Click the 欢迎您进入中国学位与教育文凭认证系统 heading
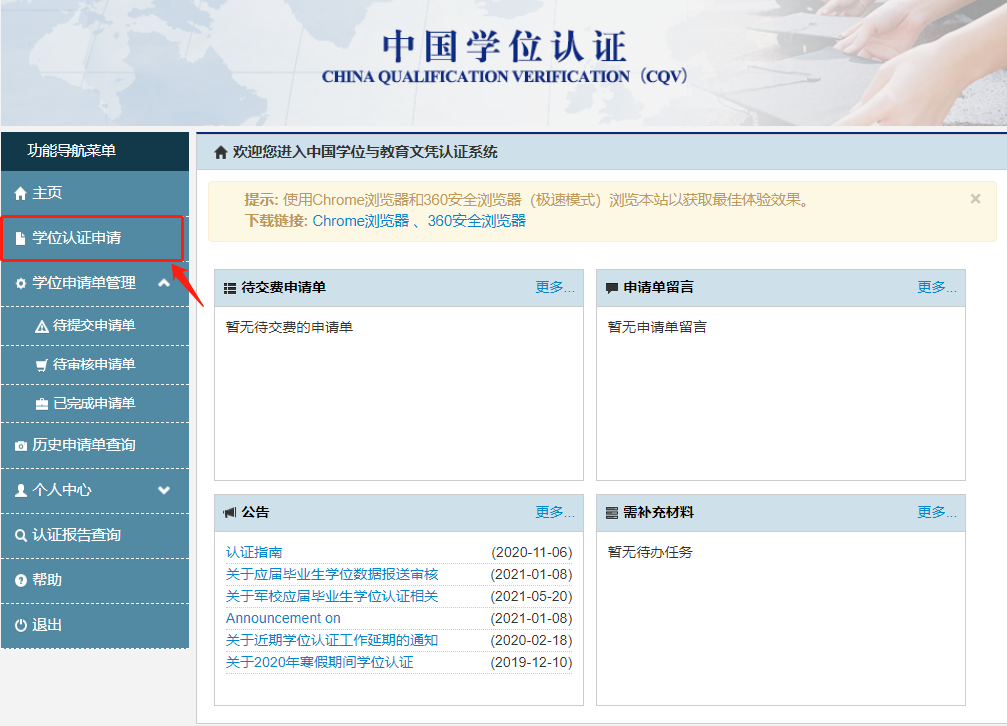1007x726 pixels. pyautogui.click(x=365, y=152)
